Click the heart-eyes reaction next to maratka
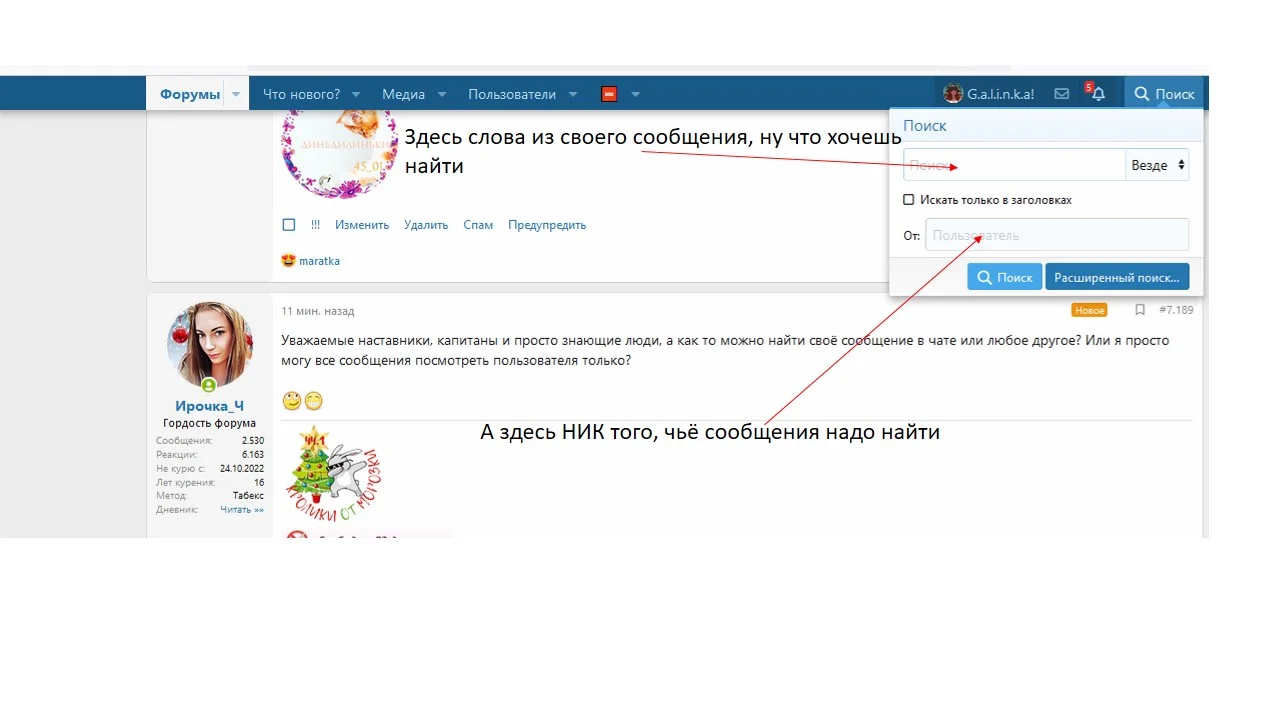 pos(288,260)
